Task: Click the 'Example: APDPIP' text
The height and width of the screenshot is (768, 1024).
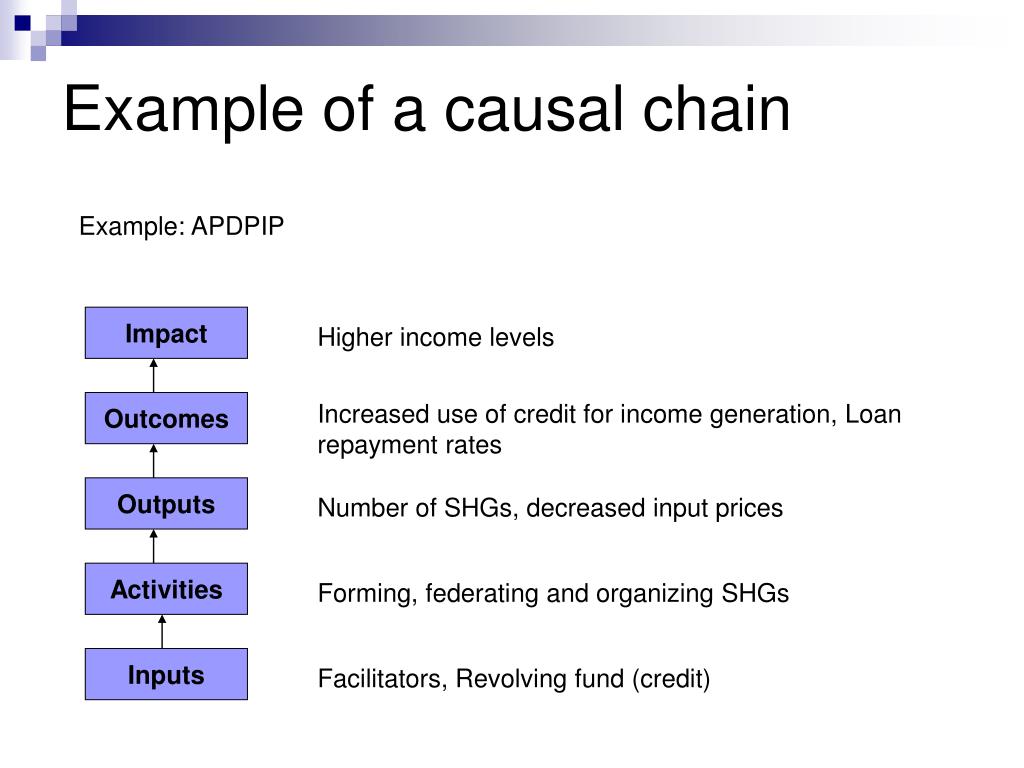Action: 182,227
